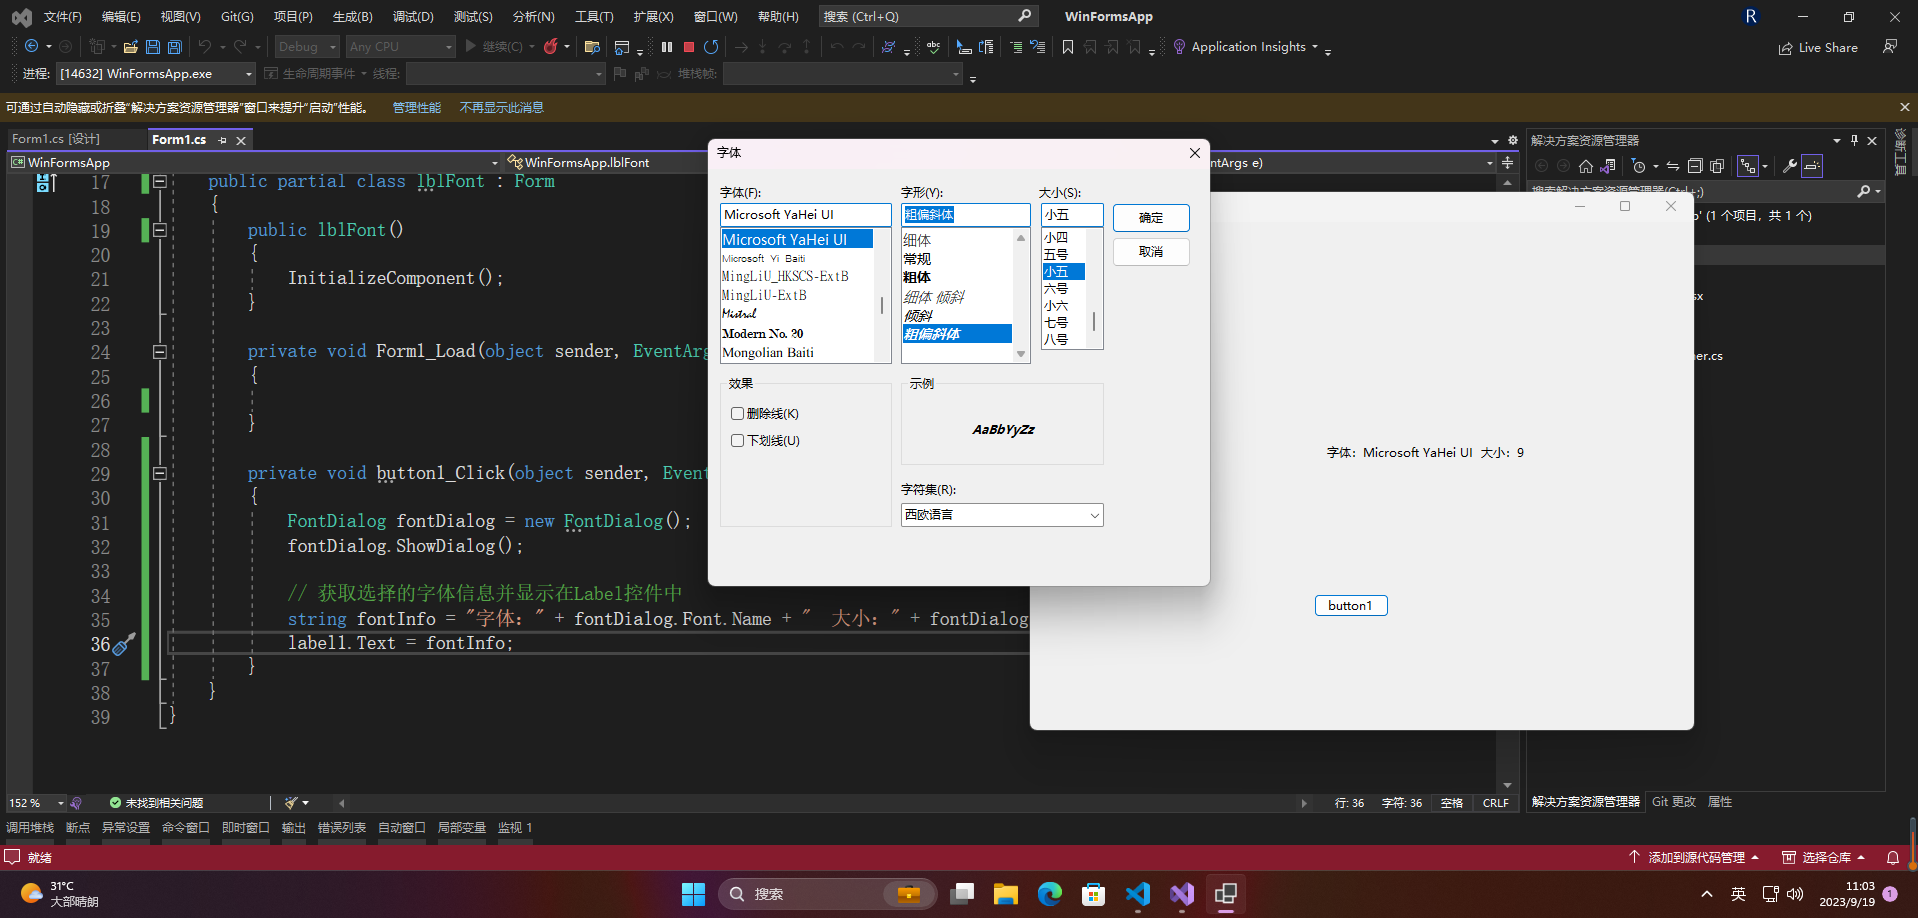This screenshot has width=1918, height=918.
Task: Open the Debug configuration dropdown
Action: click(x=307, y=47)
